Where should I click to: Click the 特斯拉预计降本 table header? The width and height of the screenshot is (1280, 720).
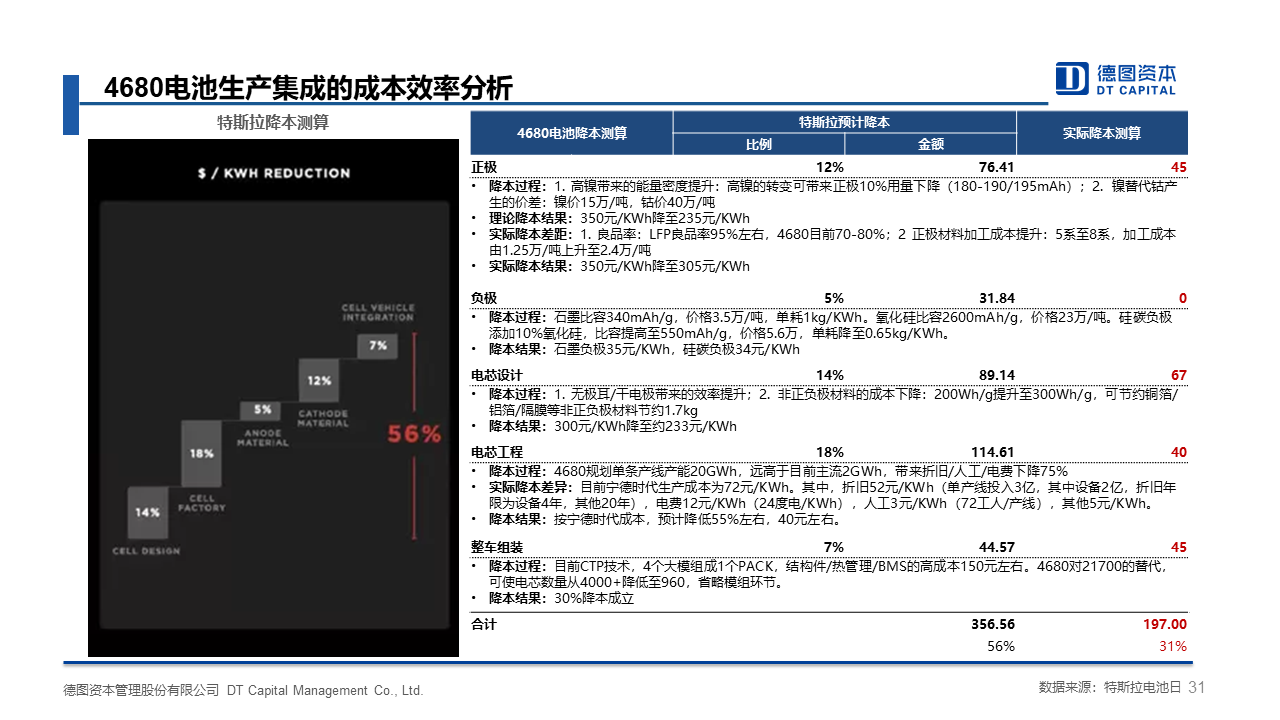coord(844,122)
